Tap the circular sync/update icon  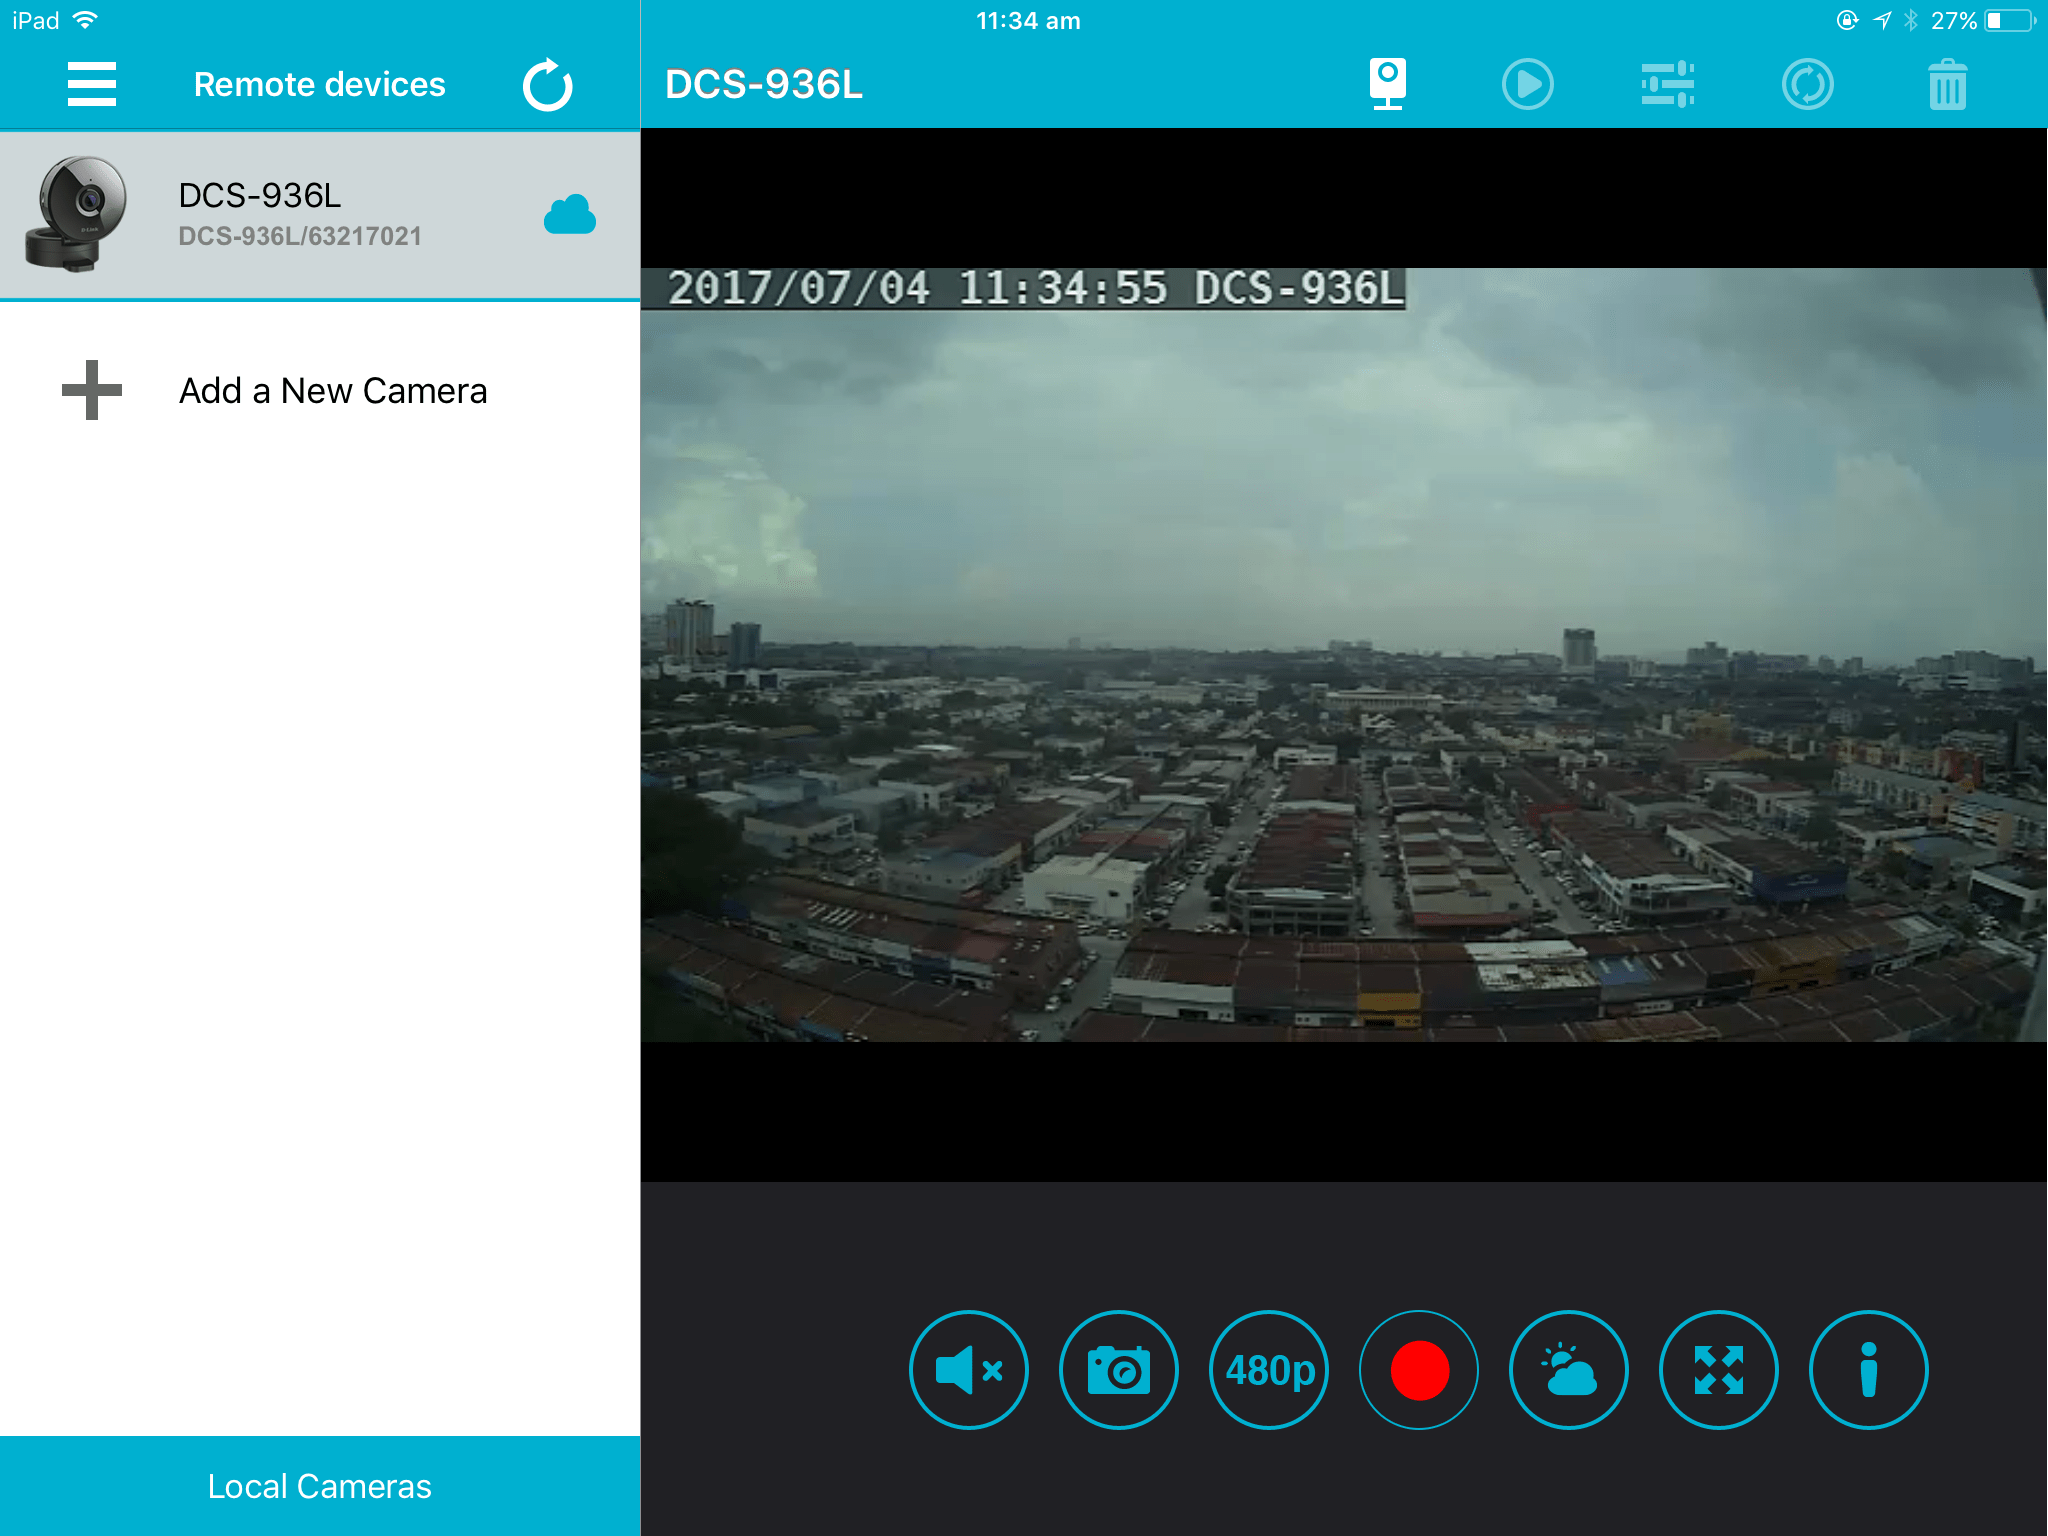click(x=1807, y=84)
